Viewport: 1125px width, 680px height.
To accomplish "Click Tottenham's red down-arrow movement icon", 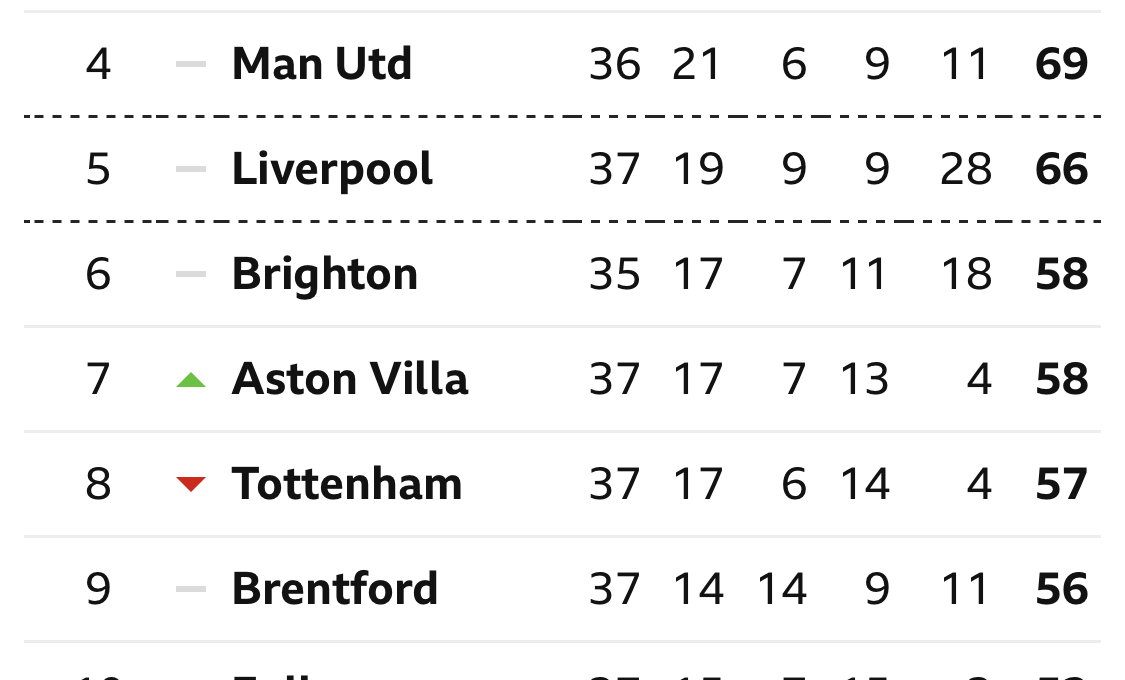I will coord(191,484).
